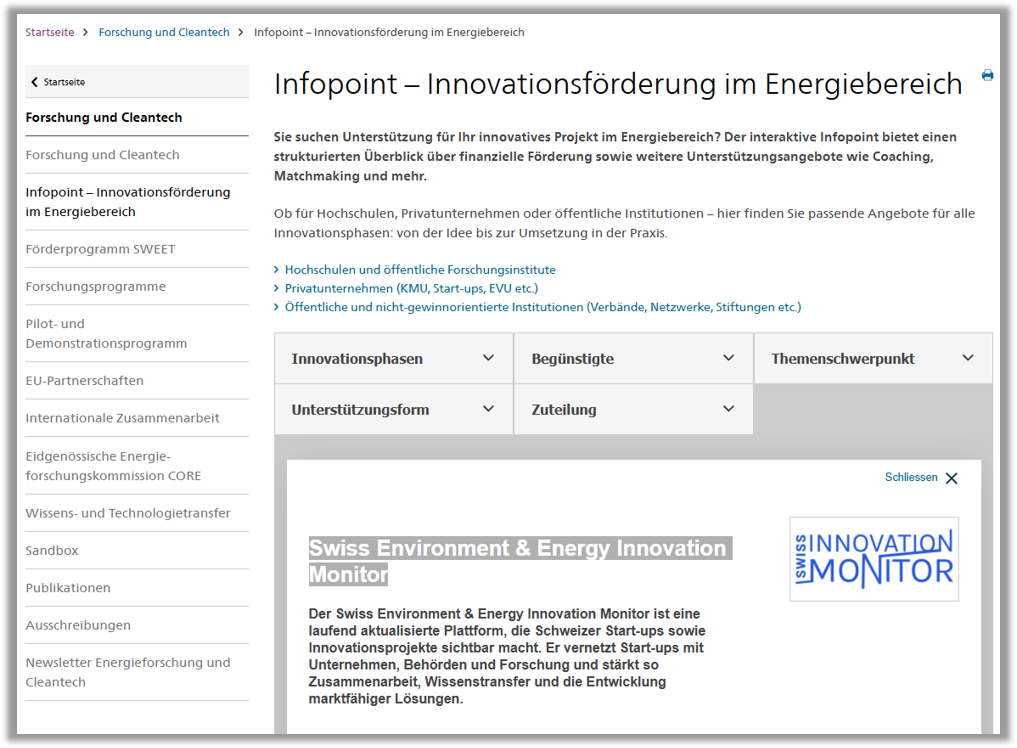This screenshot has width=1017, height=748.
Task: Open EU-Partnerschaften sidebar entry
Action: (85, 381)
